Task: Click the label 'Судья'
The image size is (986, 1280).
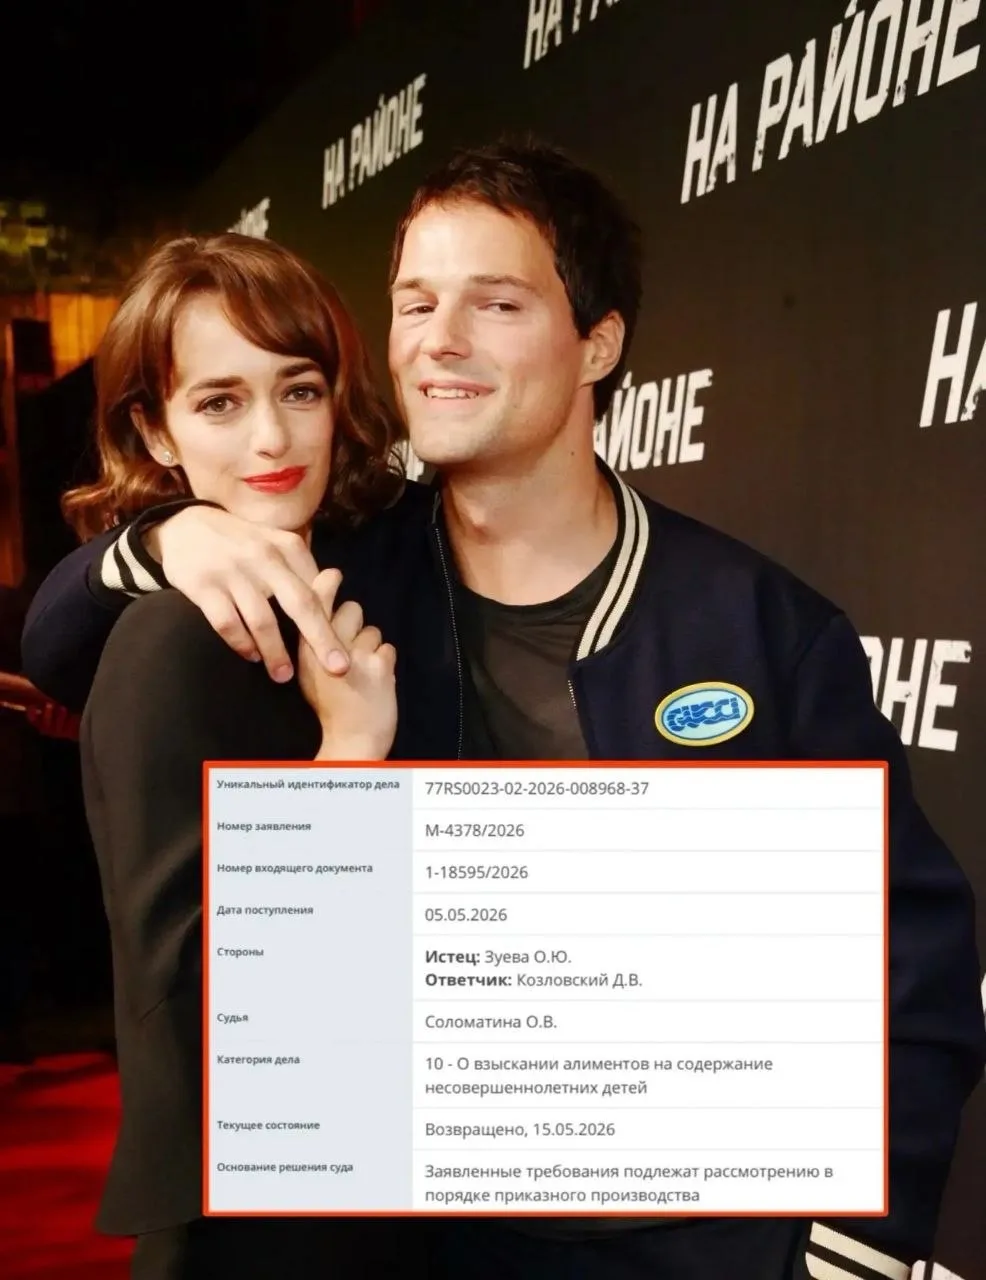Action: click(232, 1018)
